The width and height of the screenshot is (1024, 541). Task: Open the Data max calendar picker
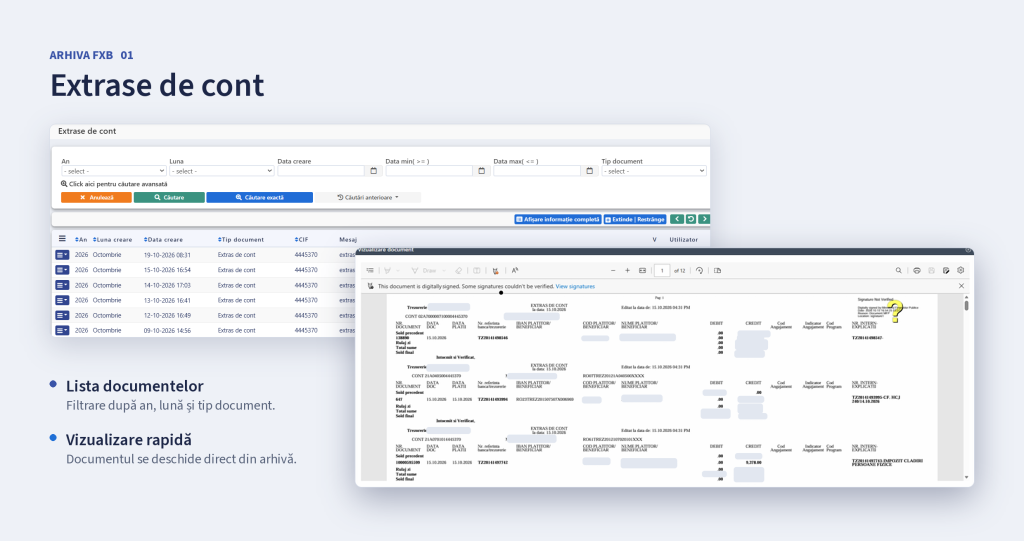pos(590,171)
